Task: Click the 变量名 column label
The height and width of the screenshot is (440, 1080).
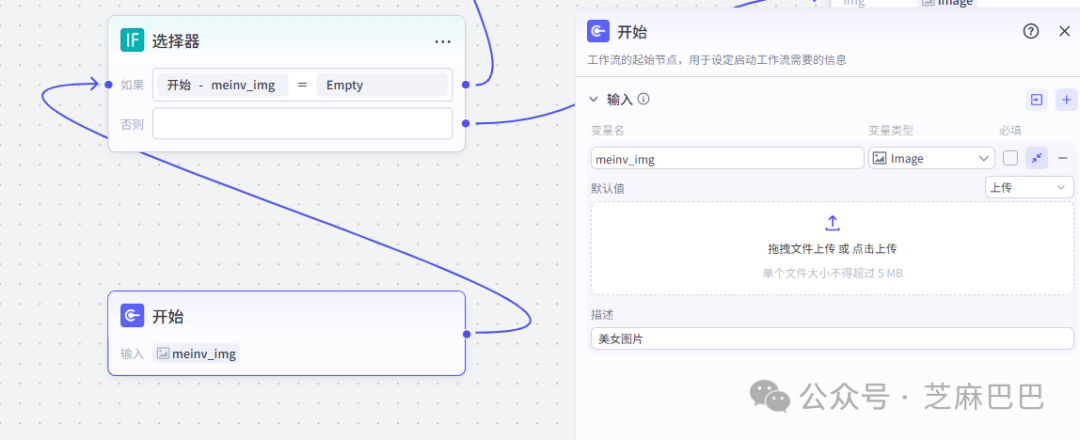Action: 608,131
